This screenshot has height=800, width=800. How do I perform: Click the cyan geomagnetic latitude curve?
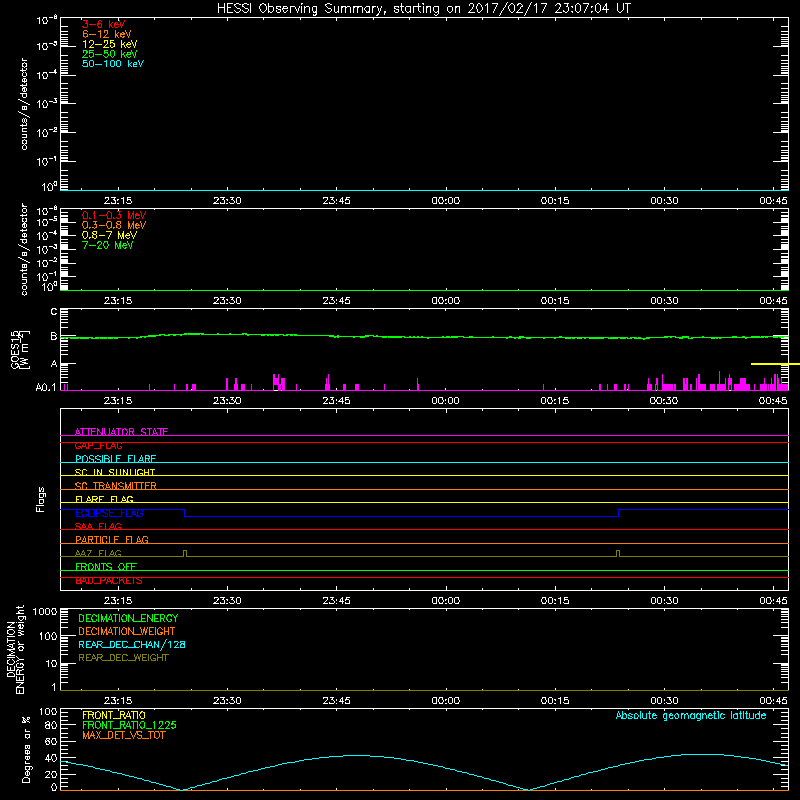(424, 772)
